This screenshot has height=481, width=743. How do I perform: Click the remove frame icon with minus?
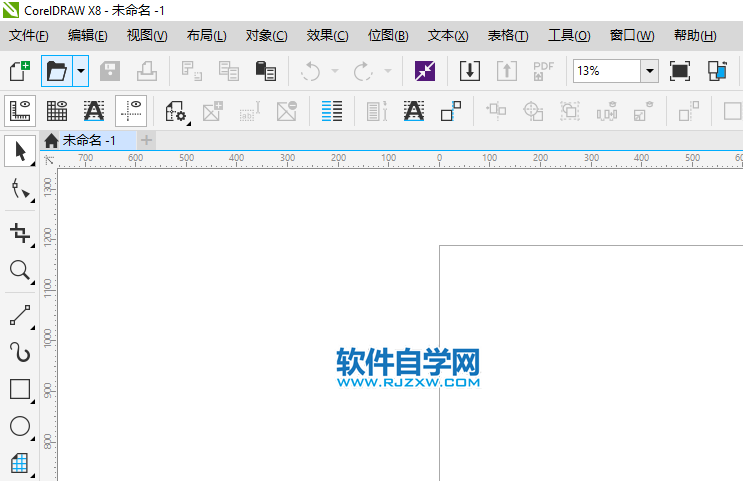(x=287, y=111)
